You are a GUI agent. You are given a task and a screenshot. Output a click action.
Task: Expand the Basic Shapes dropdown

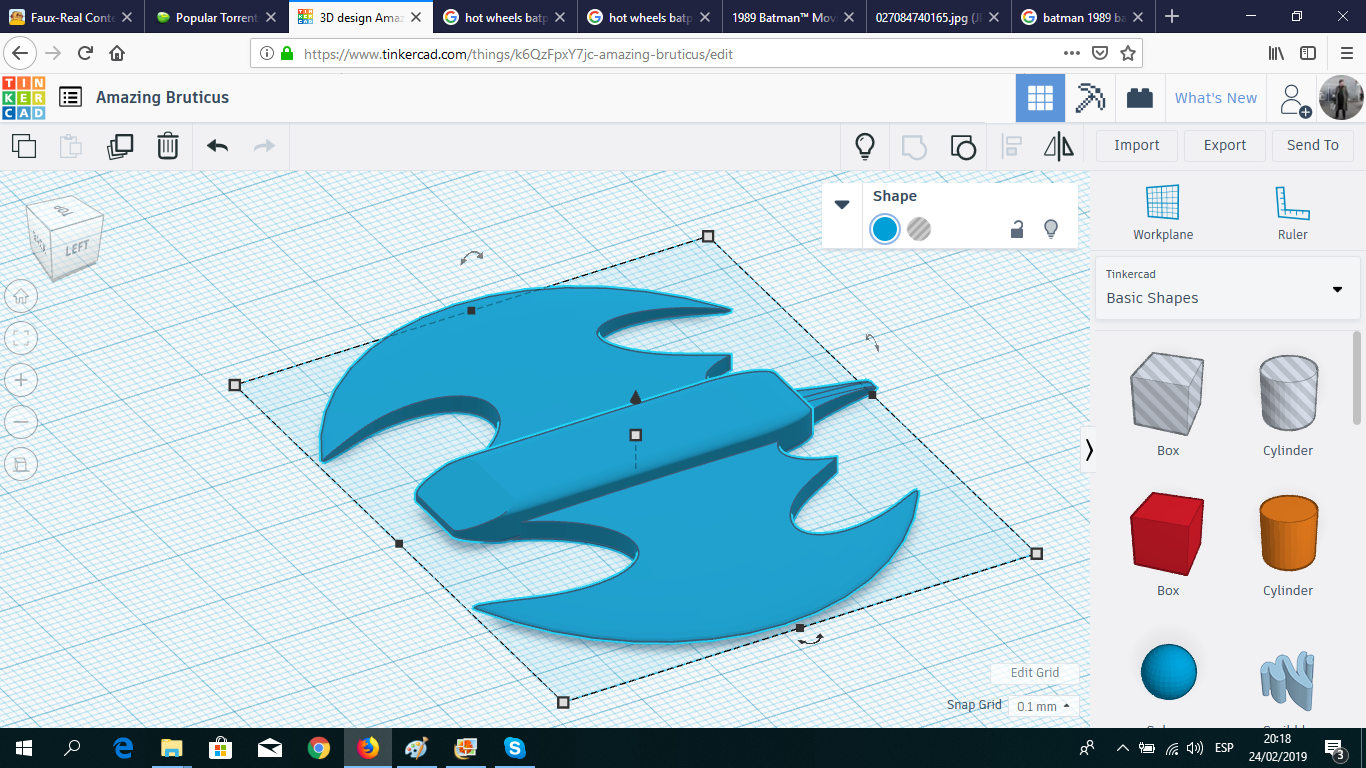[1337, 289]
